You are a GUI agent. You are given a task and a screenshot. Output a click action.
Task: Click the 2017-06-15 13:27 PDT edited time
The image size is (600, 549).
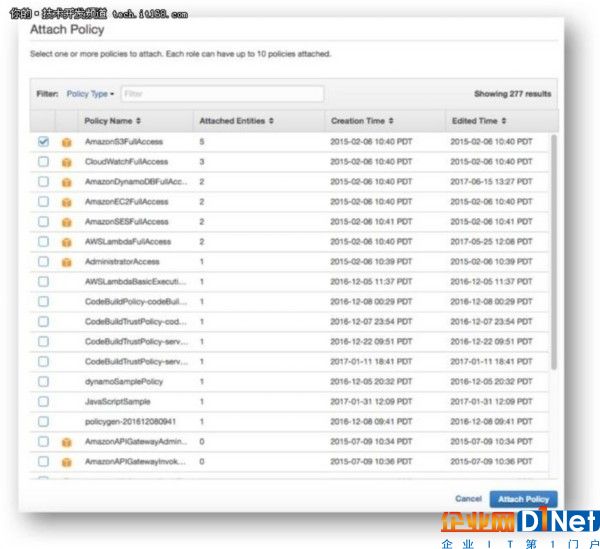(x=491, y=181)
